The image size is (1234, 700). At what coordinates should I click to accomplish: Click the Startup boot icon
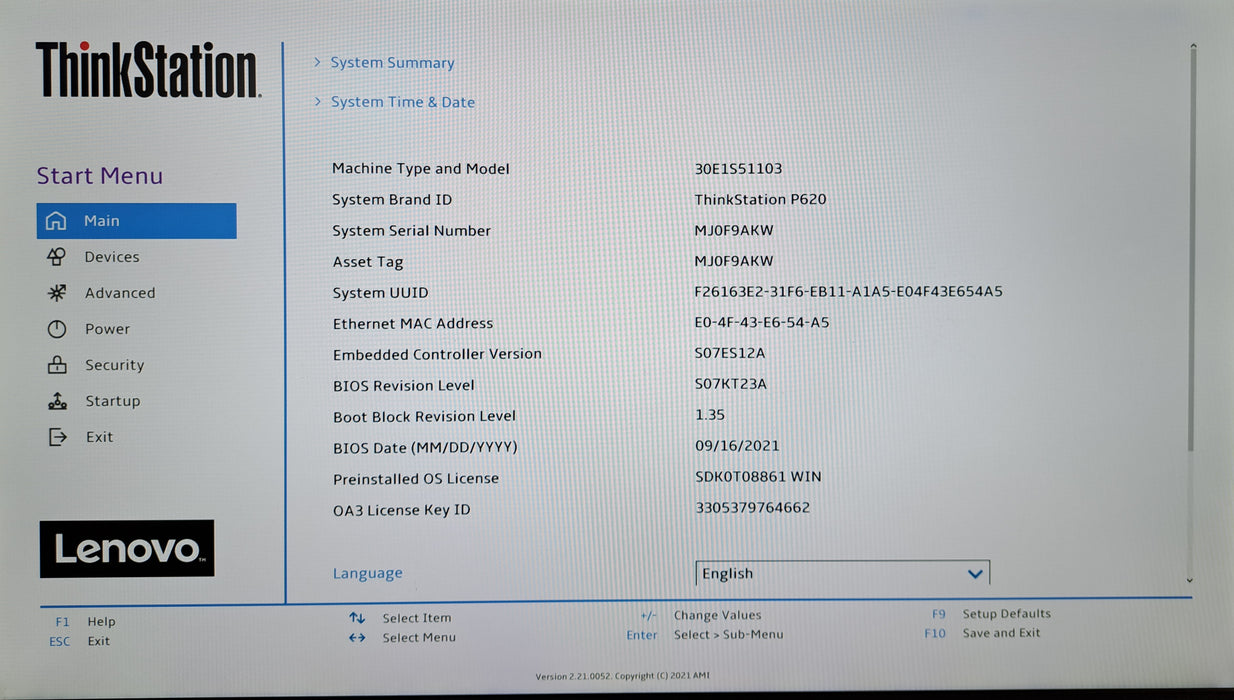click(x=57, y=401)
